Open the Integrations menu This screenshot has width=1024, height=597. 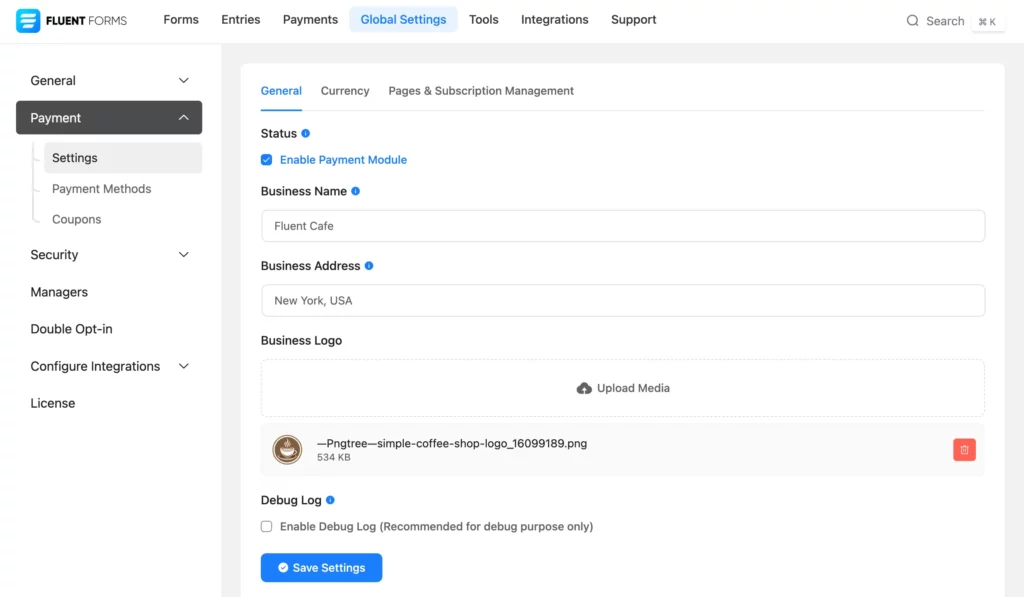click(554, 20)
